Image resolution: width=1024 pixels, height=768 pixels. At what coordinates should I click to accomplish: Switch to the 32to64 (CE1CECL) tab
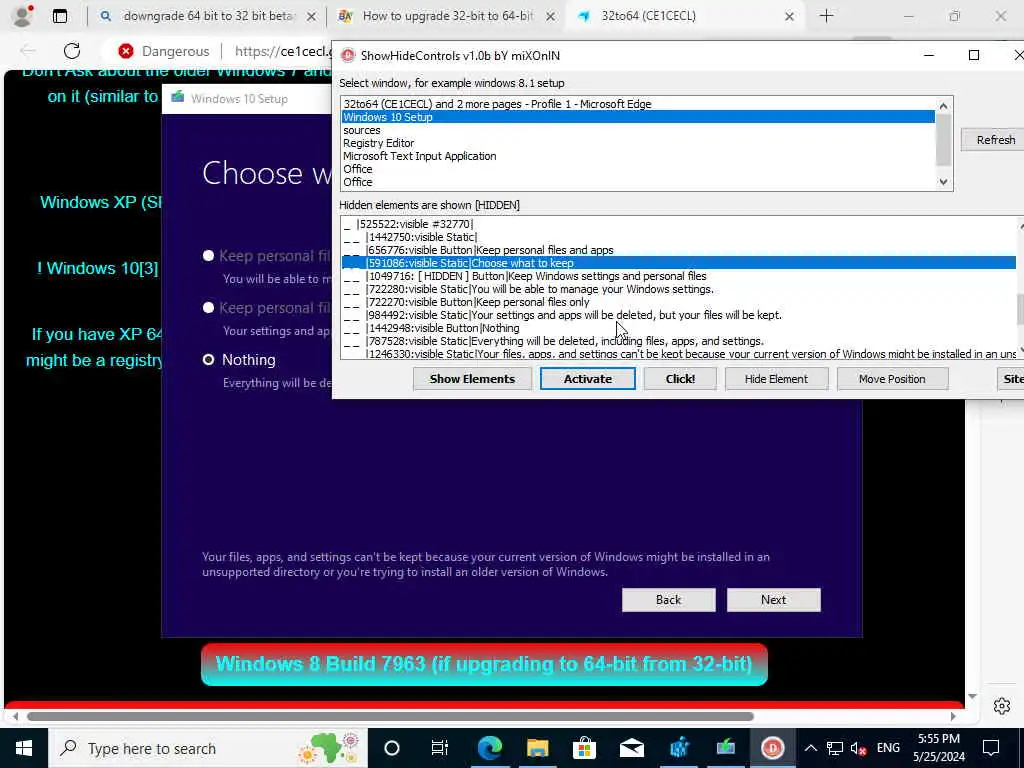pos(684,16)
